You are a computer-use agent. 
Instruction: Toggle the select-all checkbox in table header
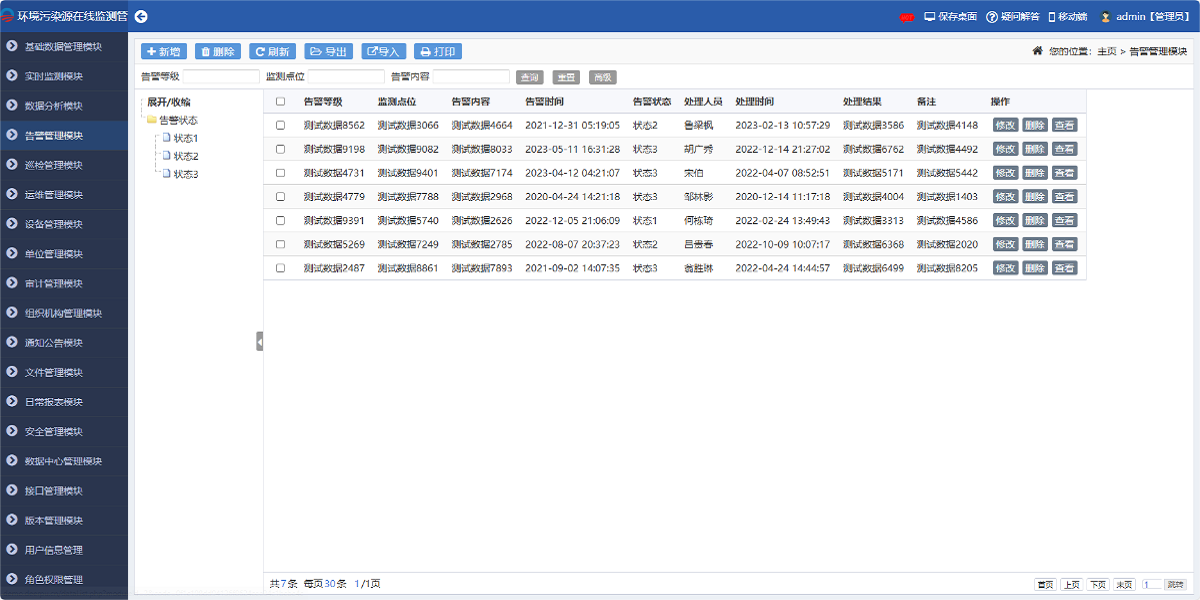point(280,102)
